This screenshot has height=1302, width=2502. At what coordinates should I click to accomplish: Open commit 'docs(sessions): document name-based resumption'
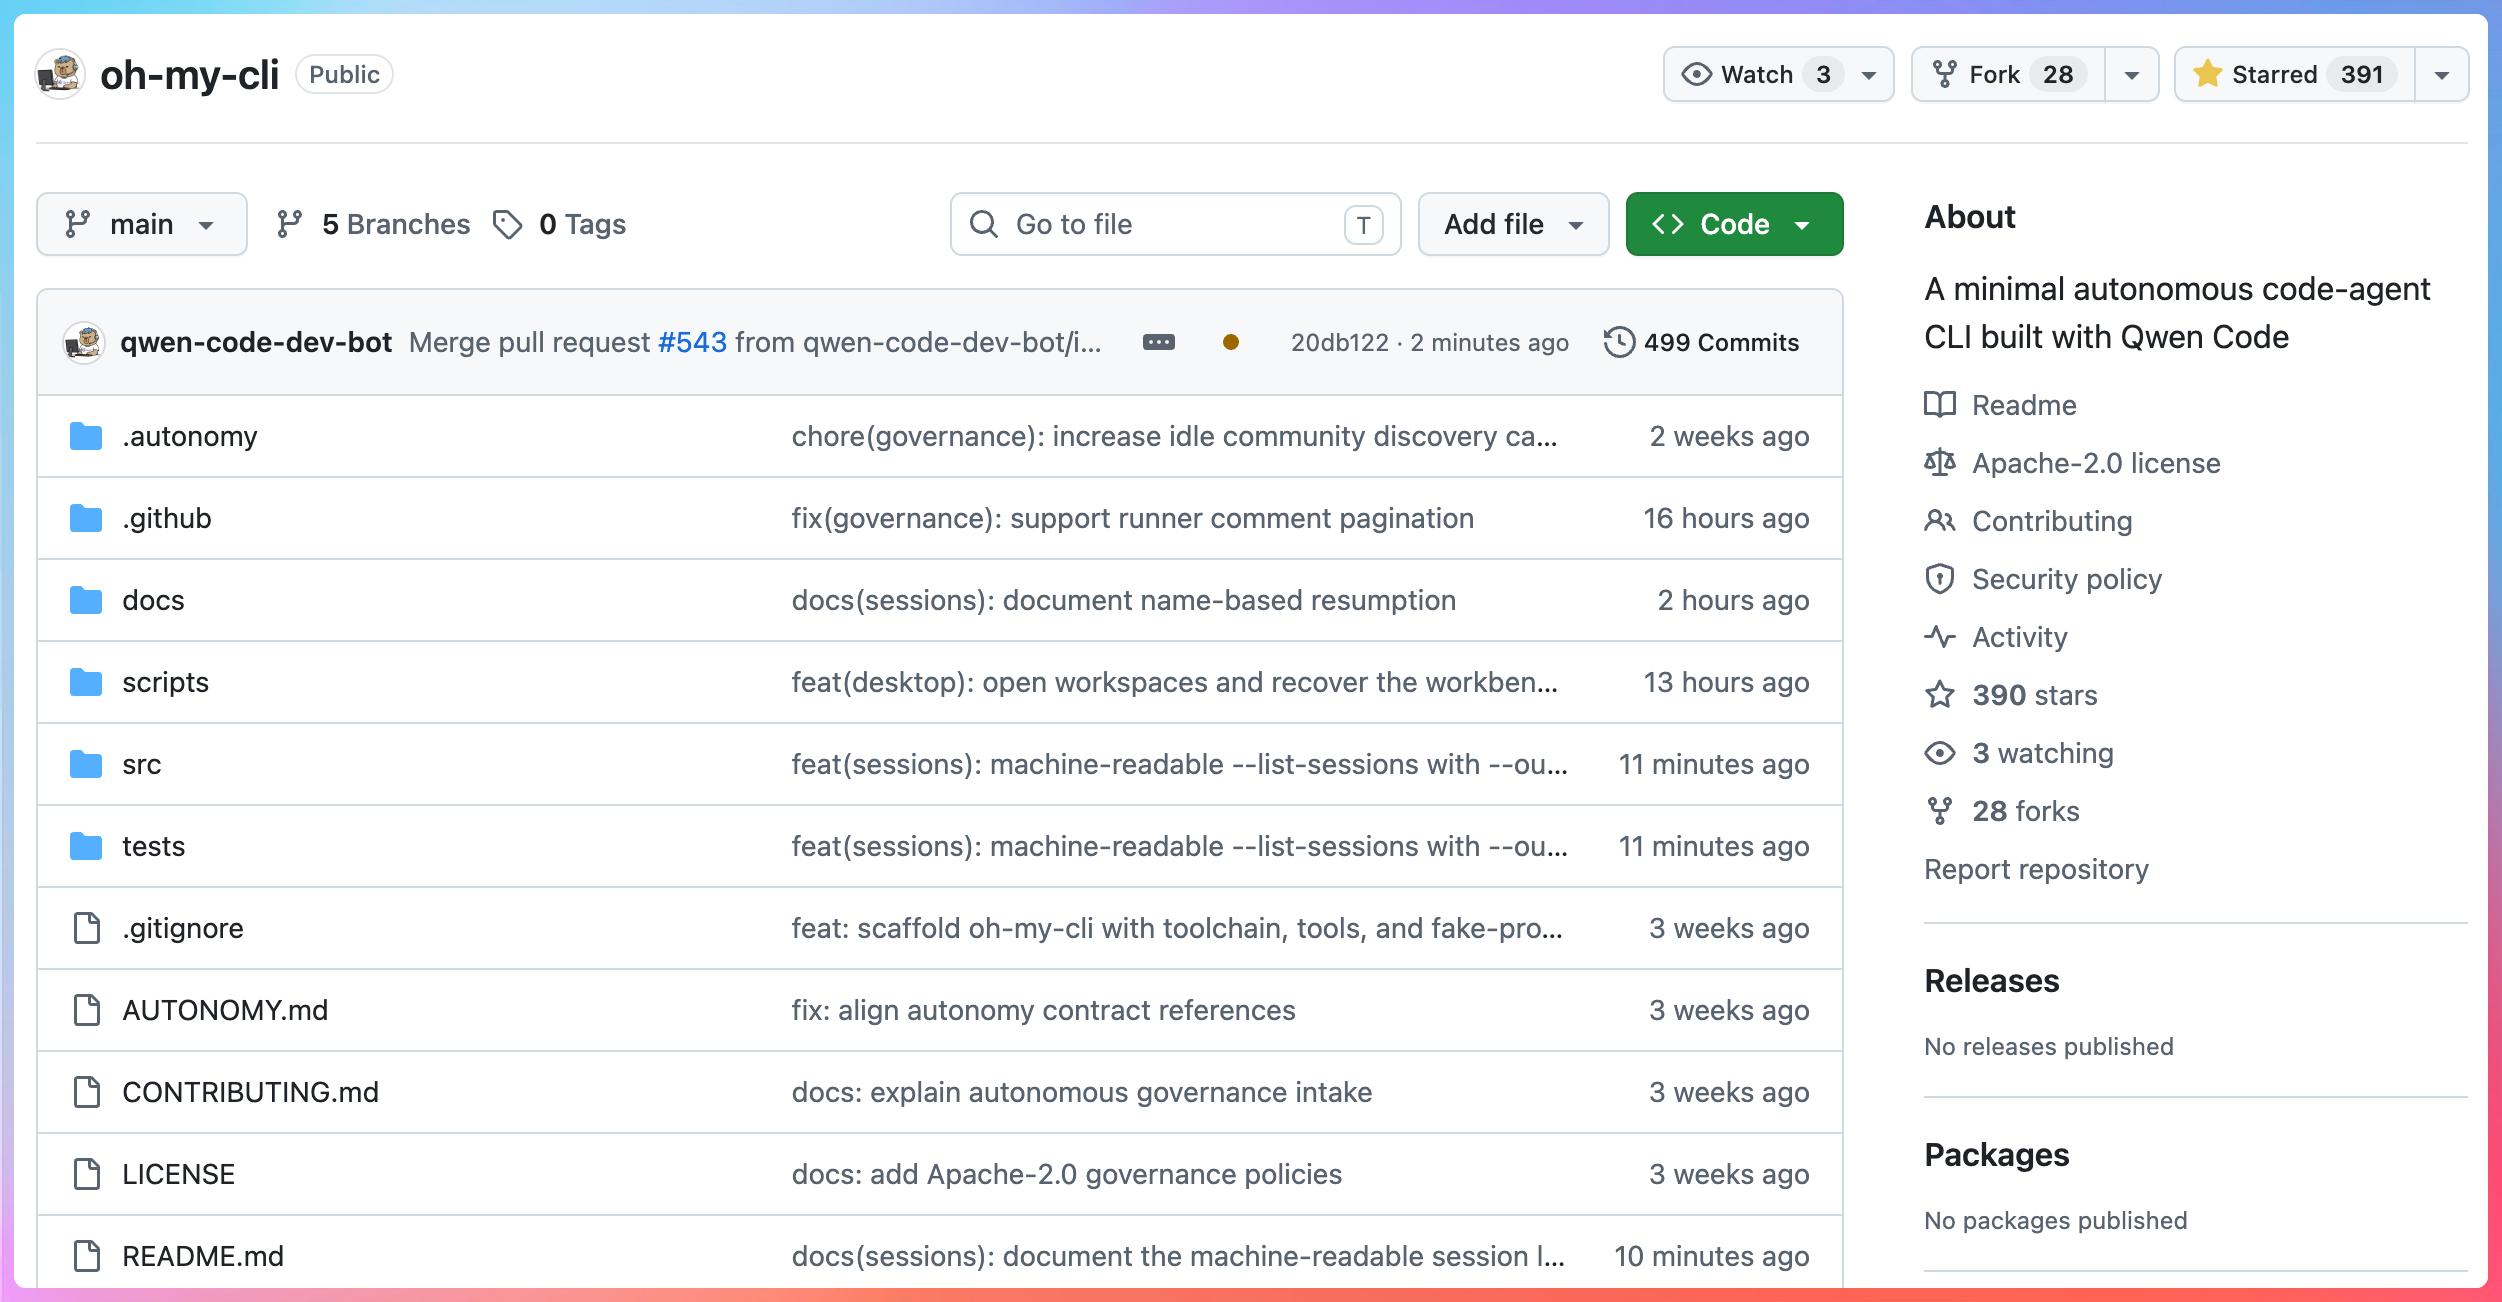click(1124, 600)
